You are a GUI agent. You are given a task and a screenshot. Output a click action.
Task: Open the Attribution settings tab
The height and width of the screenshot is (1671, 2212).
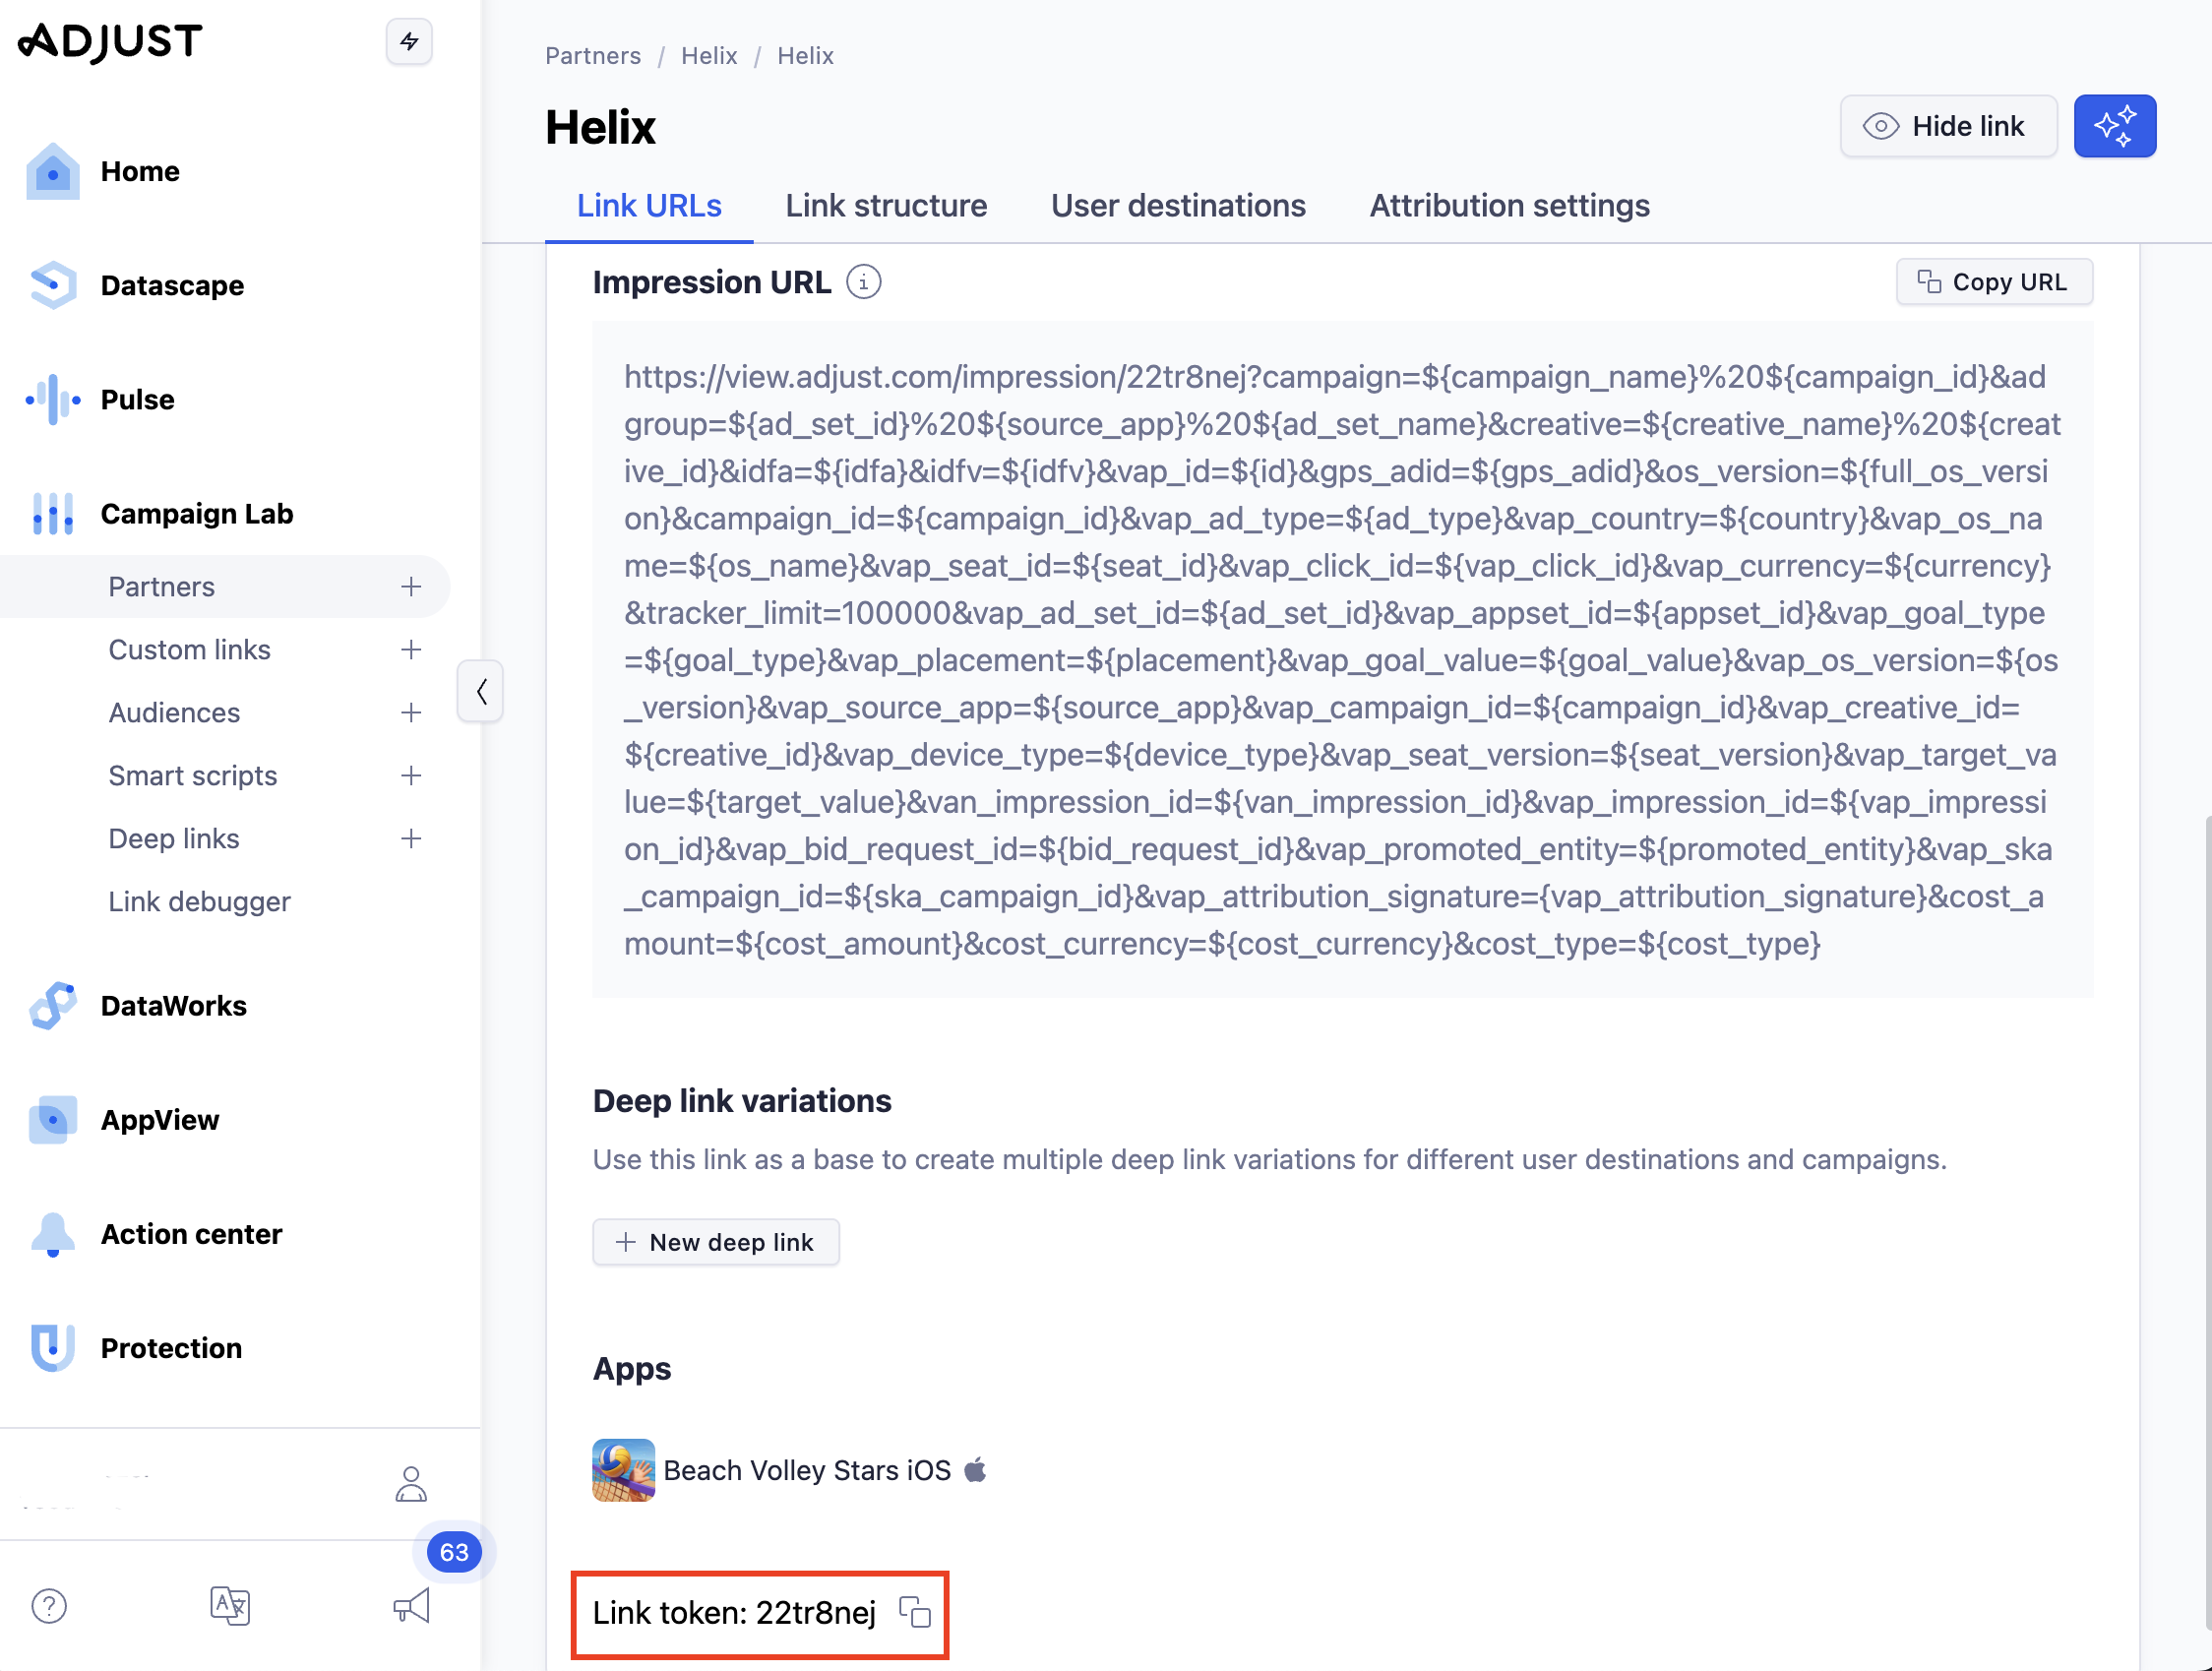(1509, 205)
